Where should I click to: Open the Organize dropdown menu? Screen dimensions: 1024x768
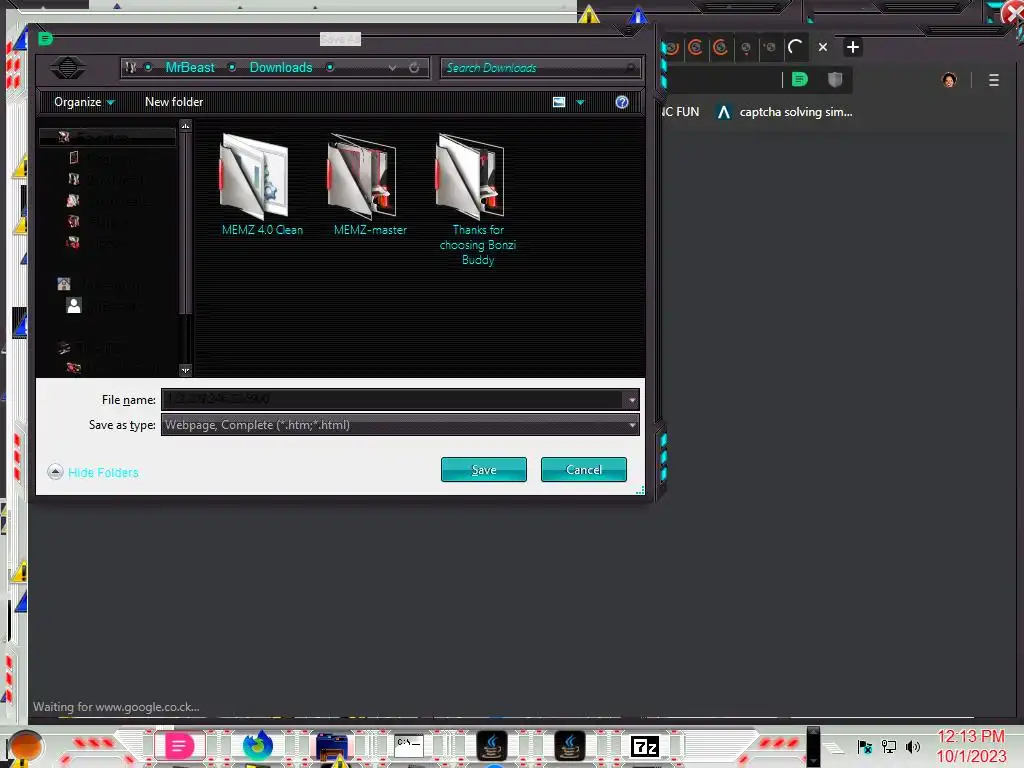[84, 102]
